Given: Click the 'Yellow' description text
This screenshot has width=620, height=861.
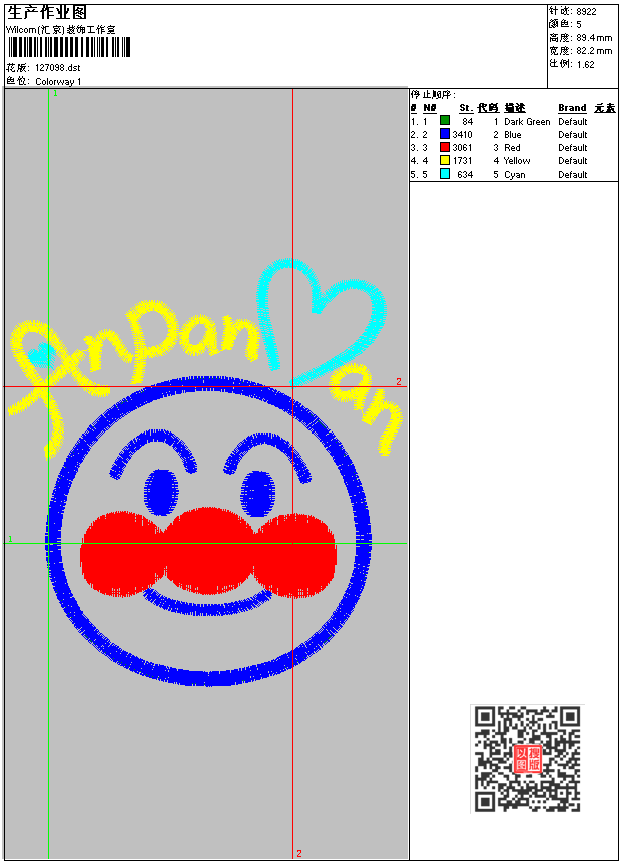Looking at the screenshot, I should coord(517,161).
